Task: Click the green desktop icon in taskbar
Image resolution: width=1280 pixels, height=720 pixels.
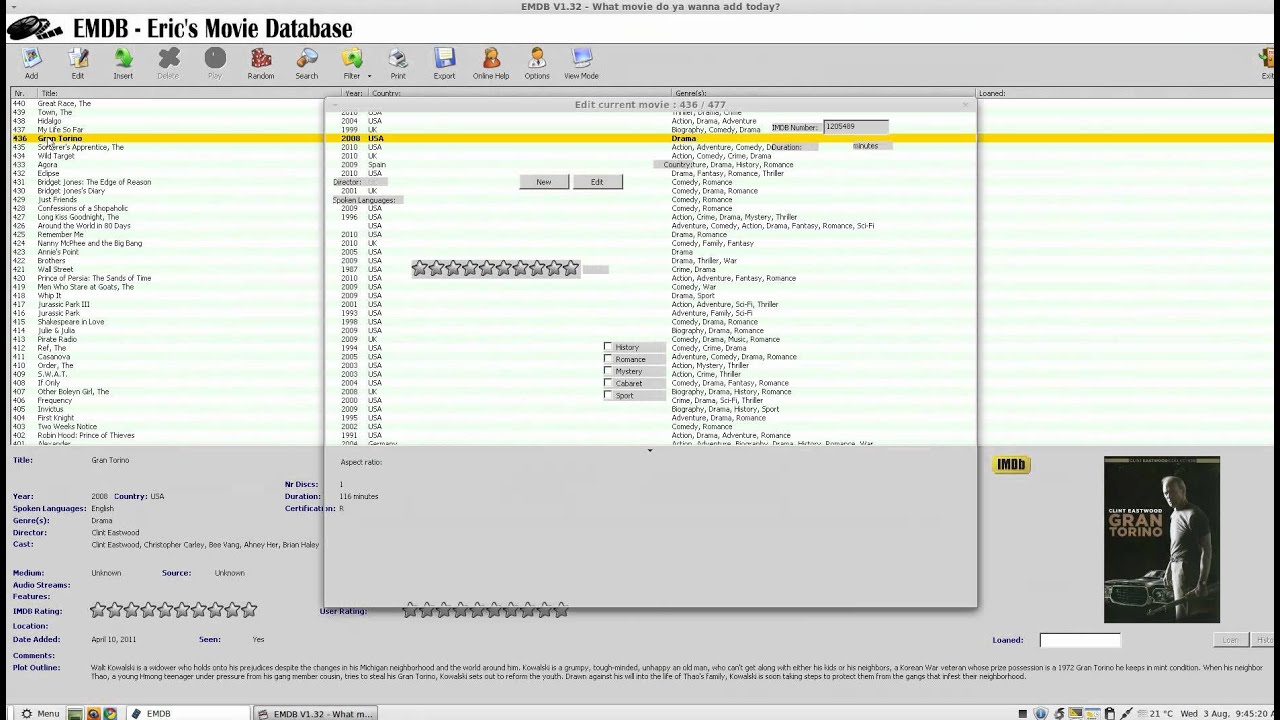Action: pos(77,713)
